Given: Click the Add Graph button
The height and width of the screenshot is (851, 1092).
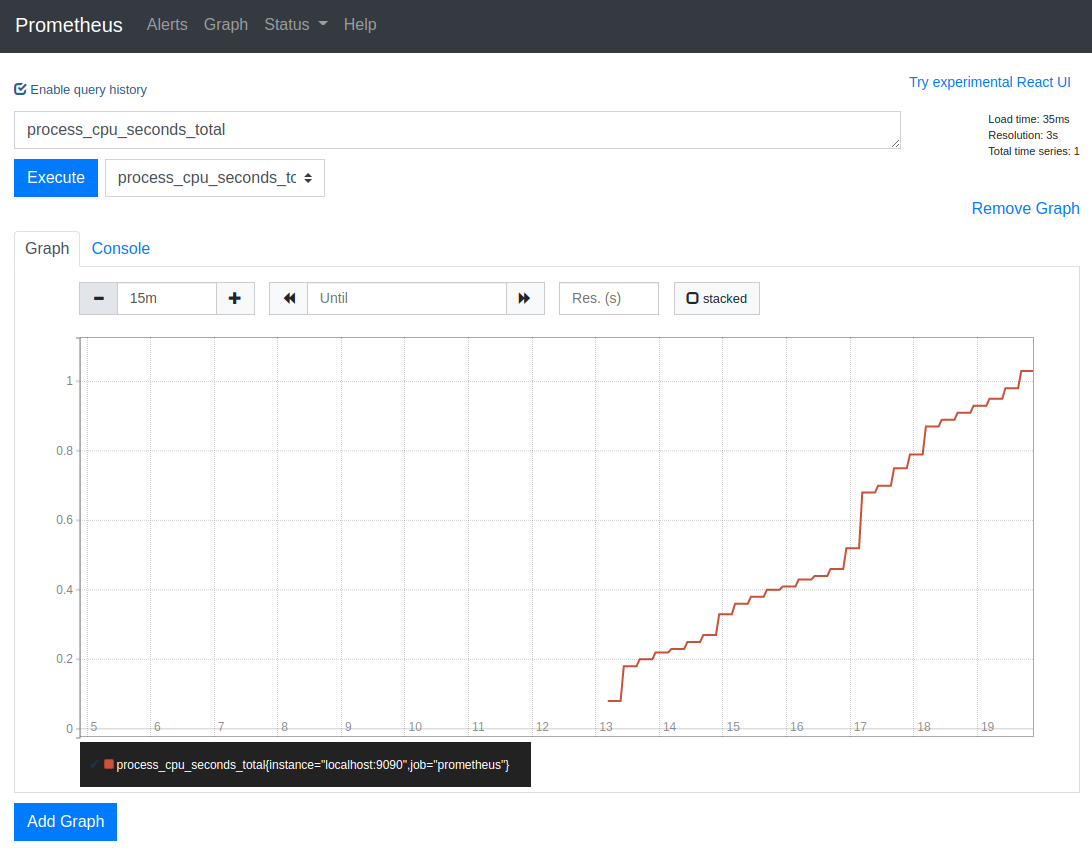Looking at the screenshot, I should tap(65, 822).
